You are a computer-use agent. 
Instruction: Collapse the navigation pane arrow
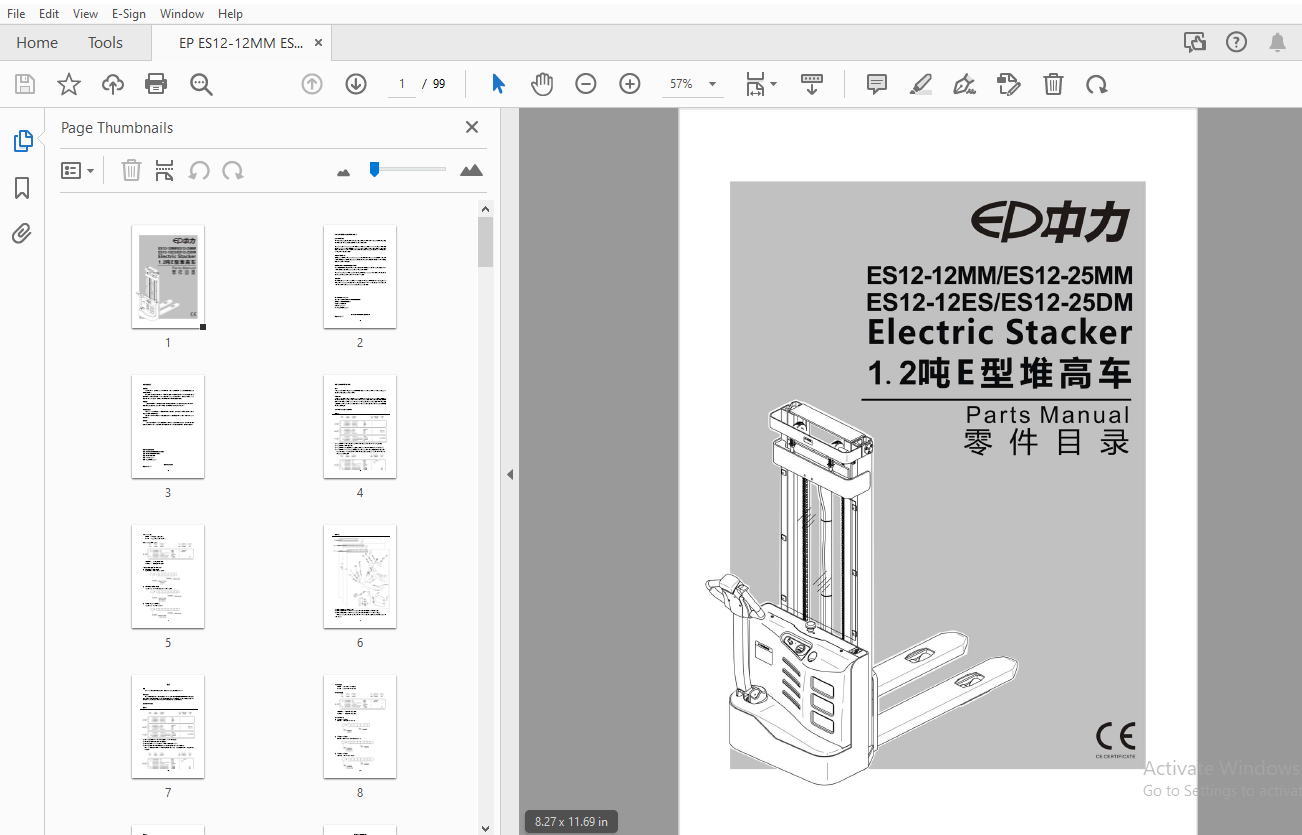pos(509,474)
